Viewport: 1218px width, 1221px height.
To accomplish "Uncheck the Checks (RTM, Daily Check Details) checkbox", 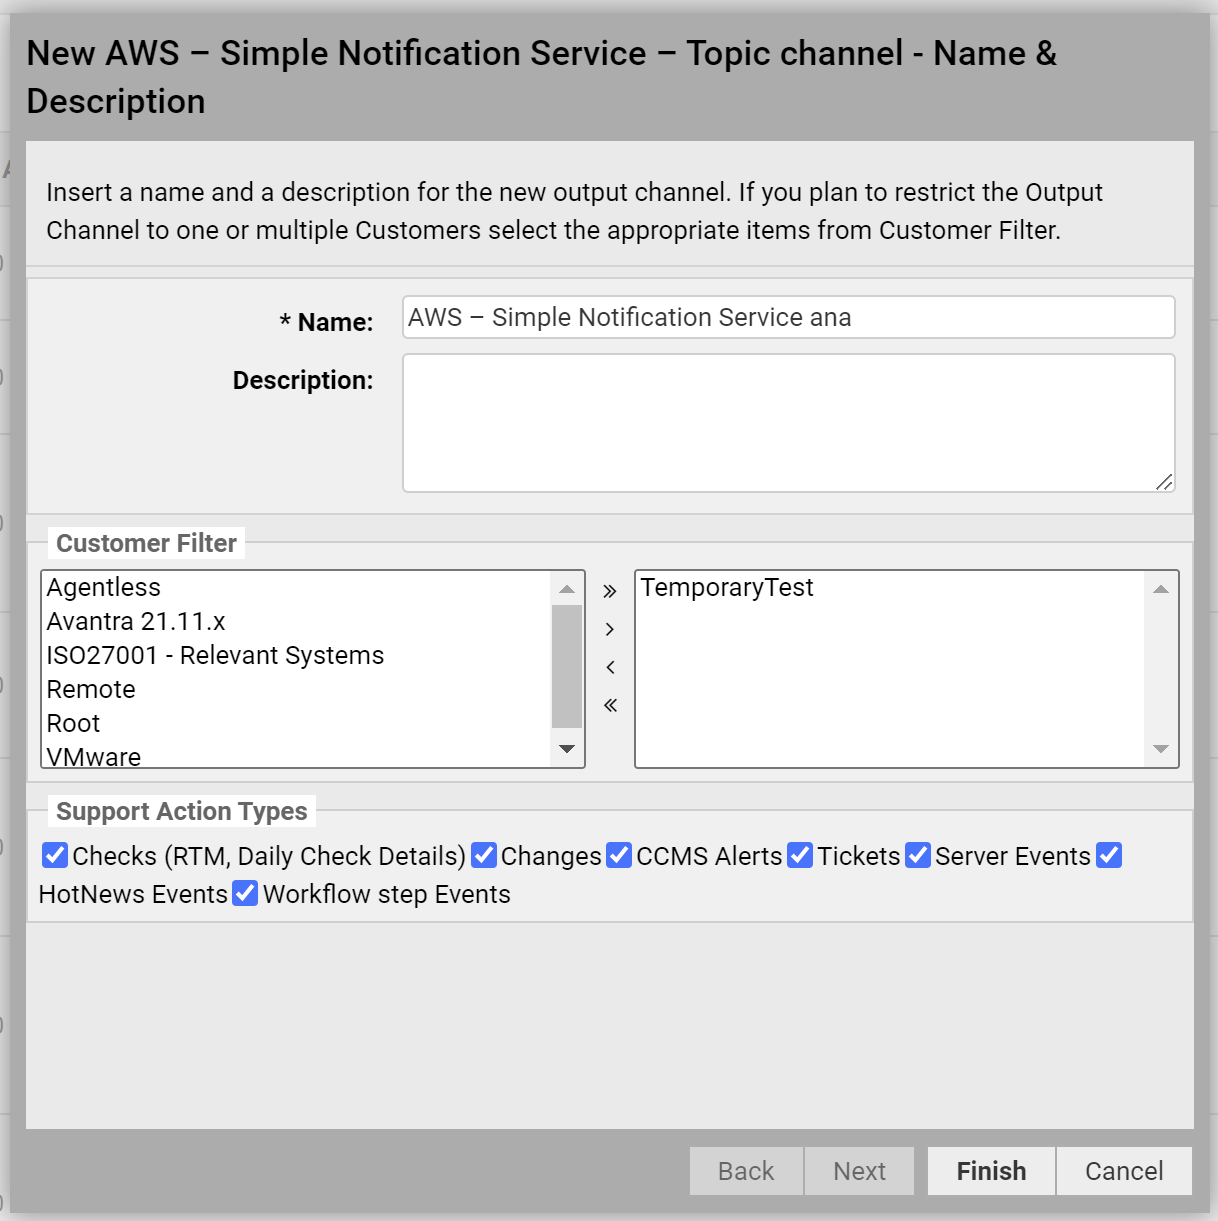I will click(x=57, y=855).
